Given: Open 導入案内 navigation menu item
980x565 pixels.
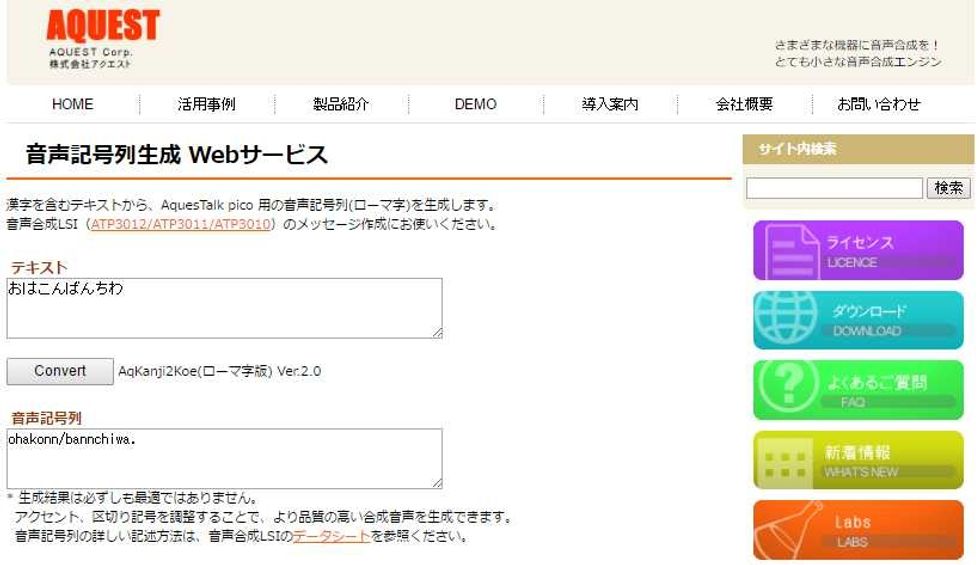Looking at the screenshot, I should point(610,104).
